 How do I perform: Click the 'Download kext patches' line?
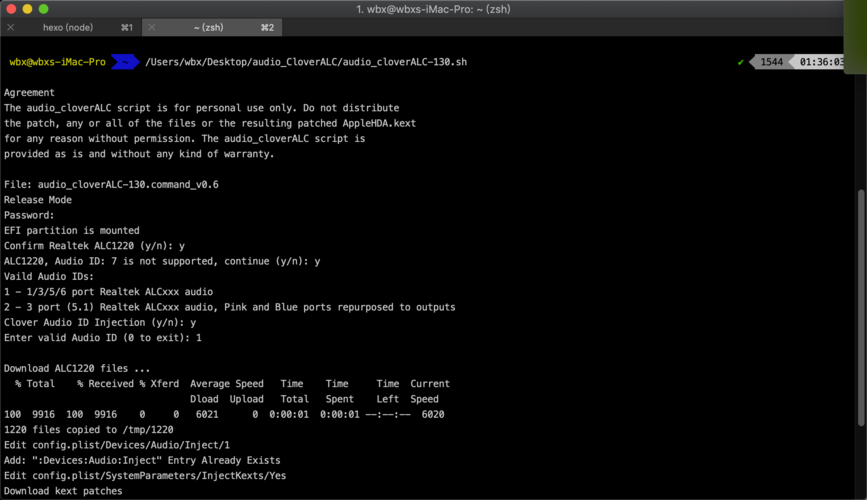click(x=63, y=491)
